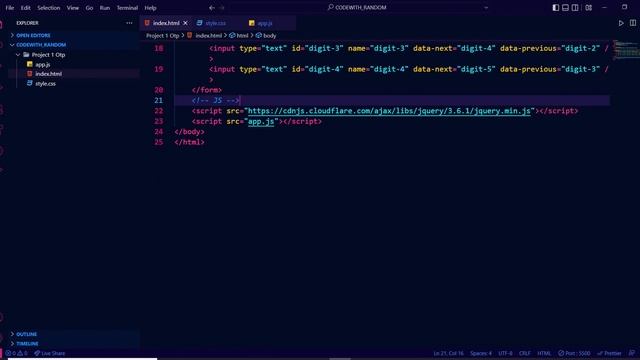Click the Ln 21, Col 16 status item
Viewport: 640px width, 360px height.
(448, 353)
